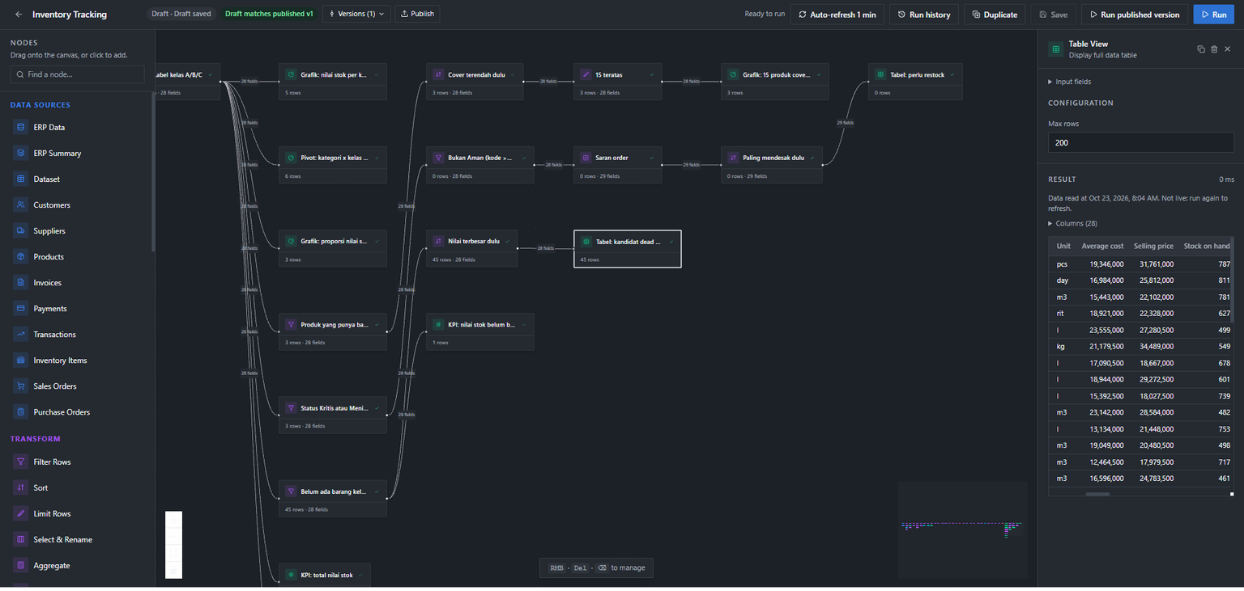The image size is (1244, 591).
Task: Open the 'Grafik: 15 produk cover' node chevron
Action: coord(819,74)
